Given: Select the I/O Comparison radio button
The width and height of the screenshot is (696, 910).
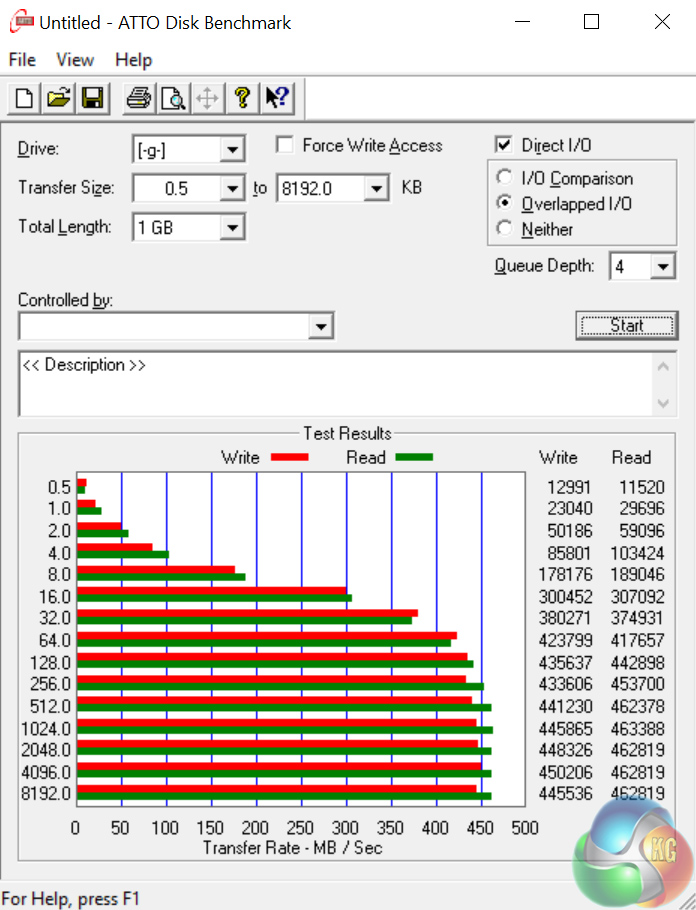Looking at the screenshot, I should (x=504, y=177).
